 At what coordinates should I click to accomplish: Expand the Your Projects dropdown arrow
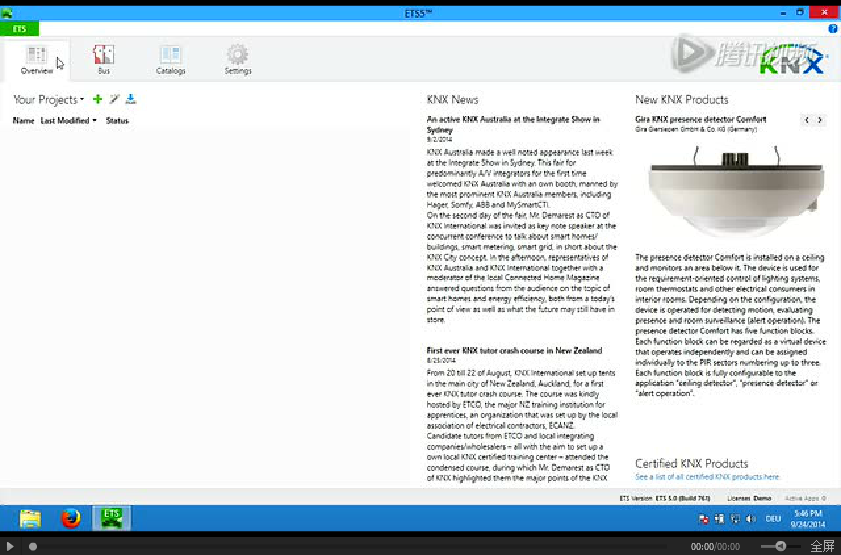click(x=82, y=100)
